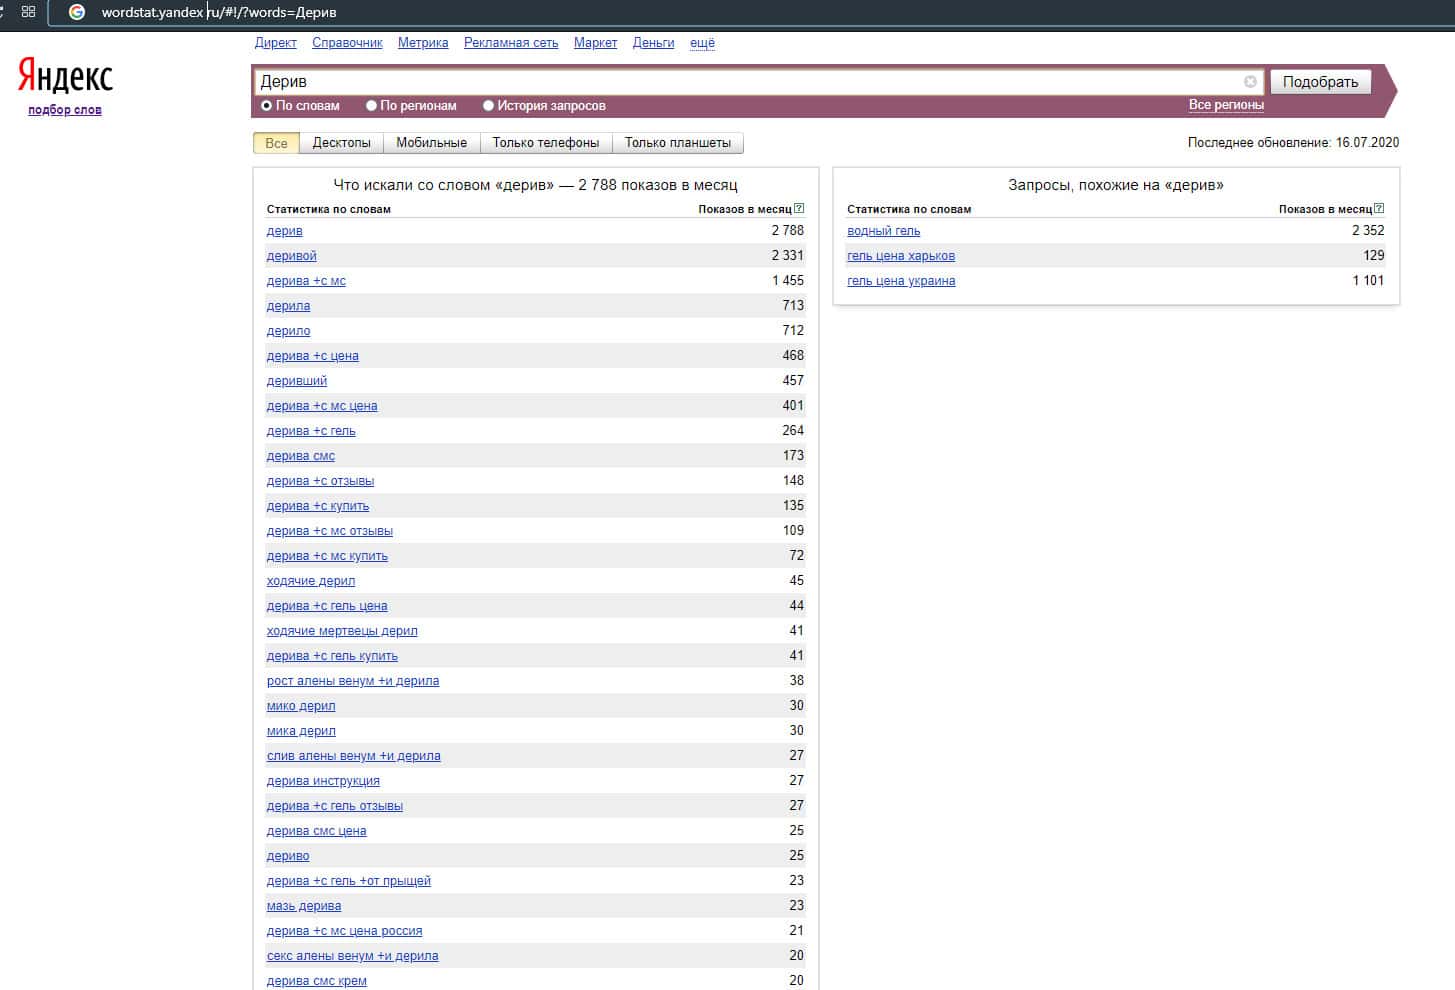This screenshot has height=990, width=1455.
Task: Expand the 'ещё' services menu
Action: coord(702,43)
